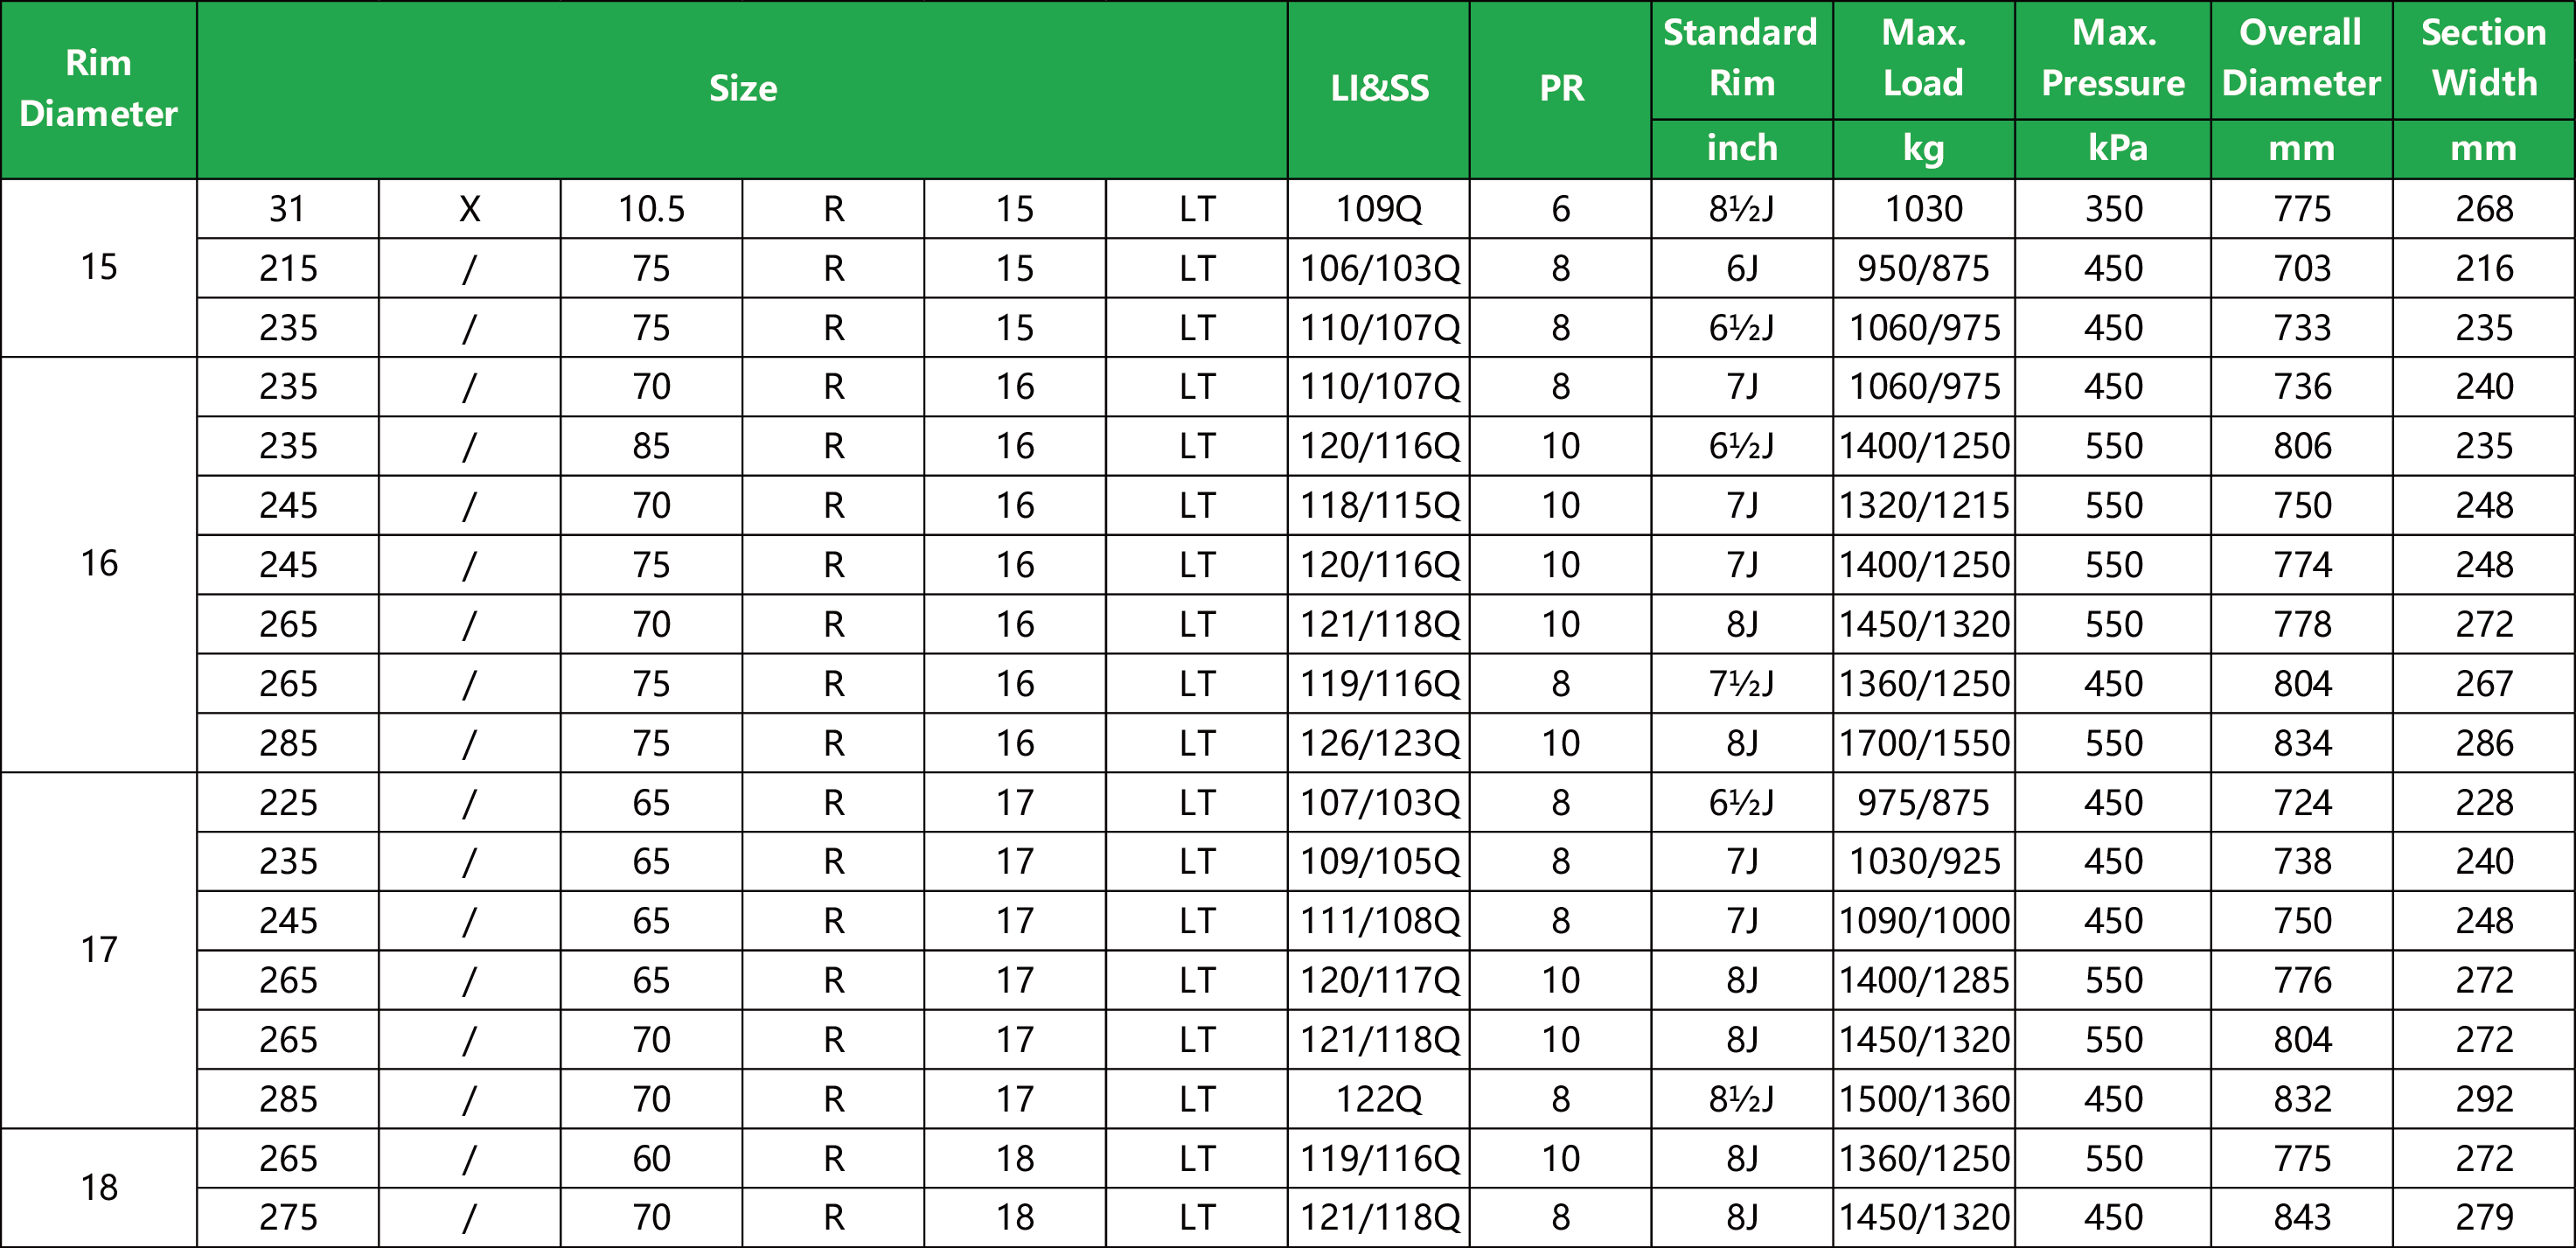Select the 10.5 size cell
The height and width of the screenshot is (1248, 2576).
(651, 209)
